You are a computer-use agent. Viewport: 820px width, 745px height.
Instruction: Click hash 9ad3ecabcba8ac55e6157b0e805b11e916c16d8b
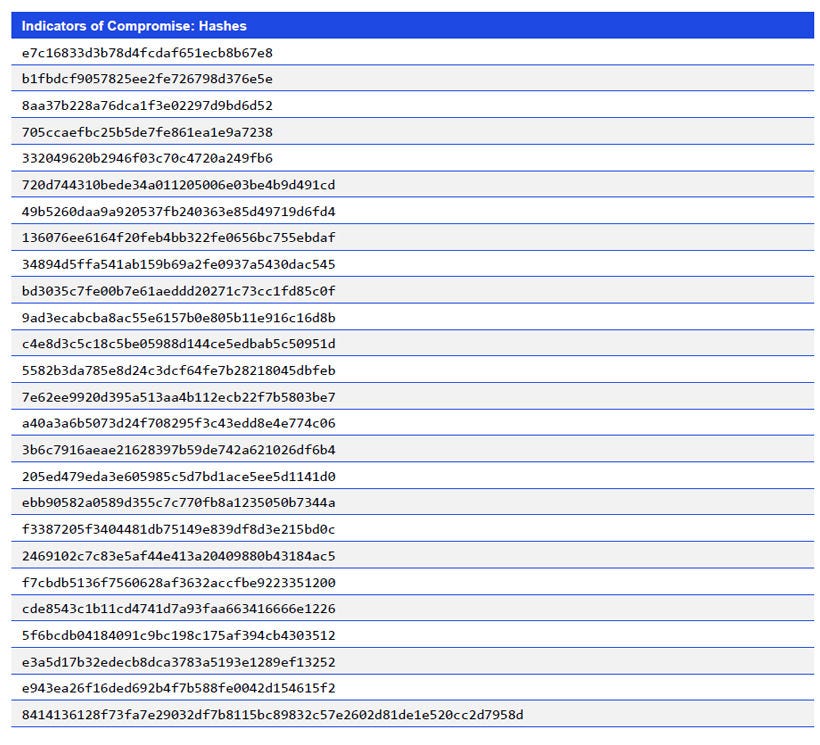(x=180, y=317)
